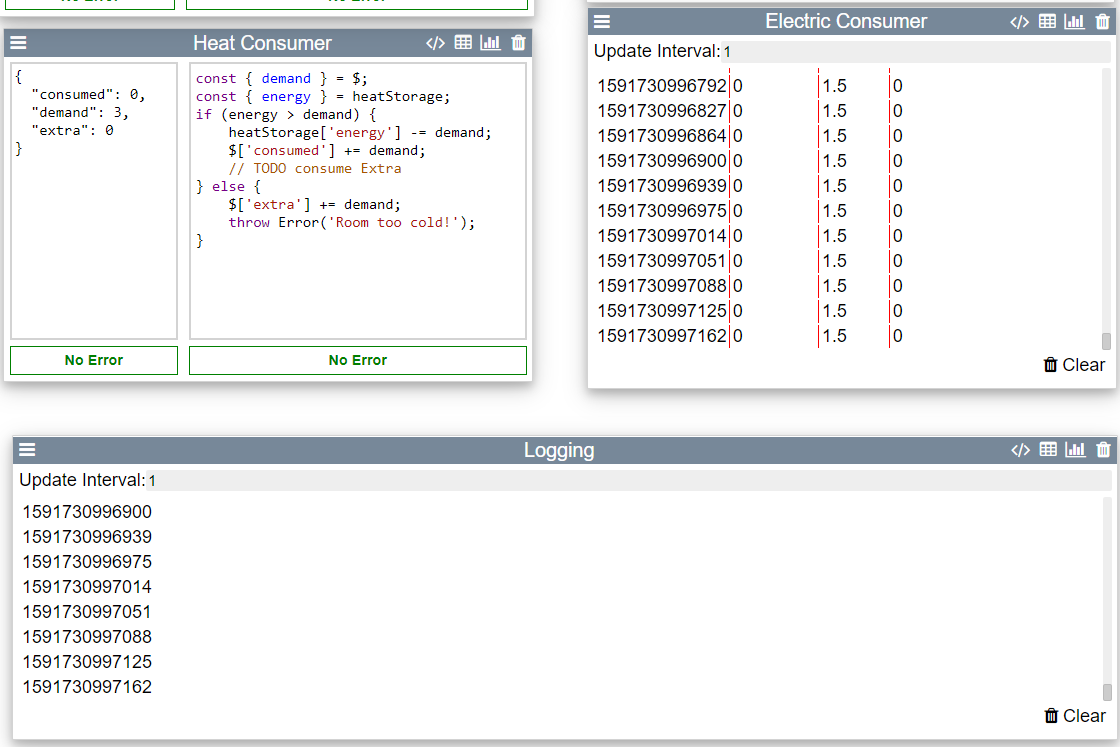Show Heat Consumer chart view

click(x=490, y=43)
